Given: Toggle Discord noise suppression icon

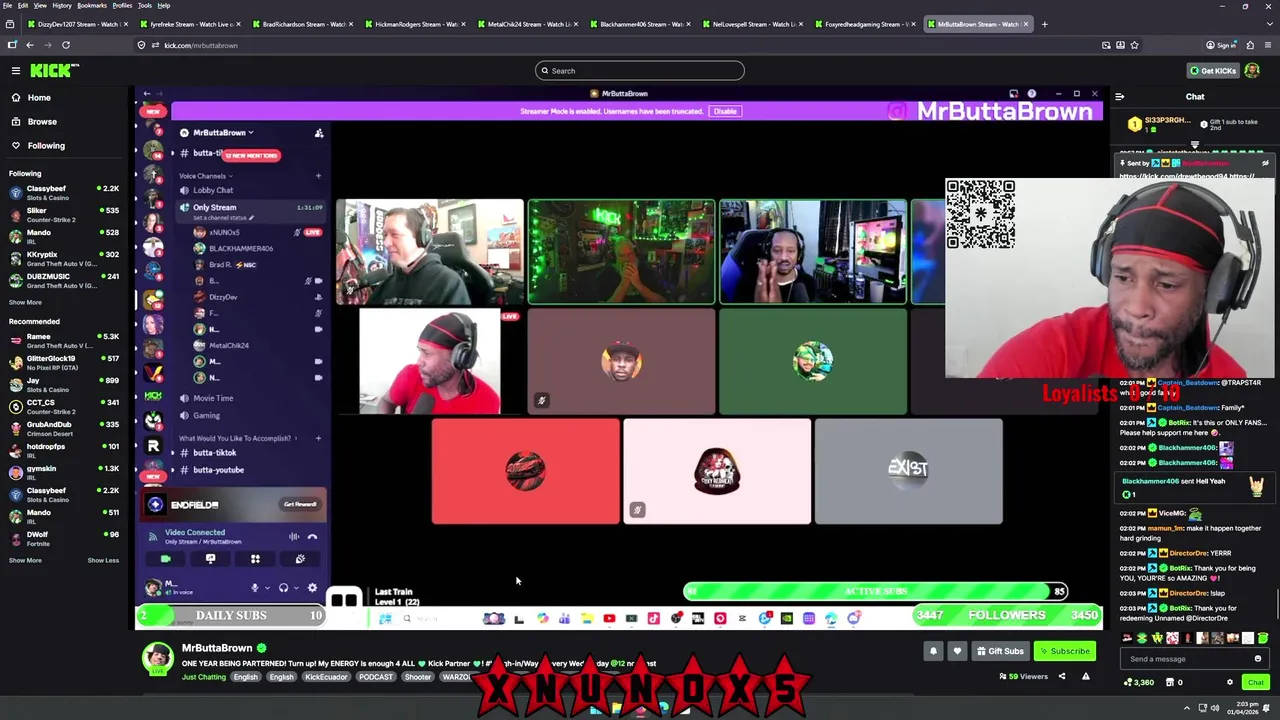Looking at the screenshot, I should click(294, 537).
